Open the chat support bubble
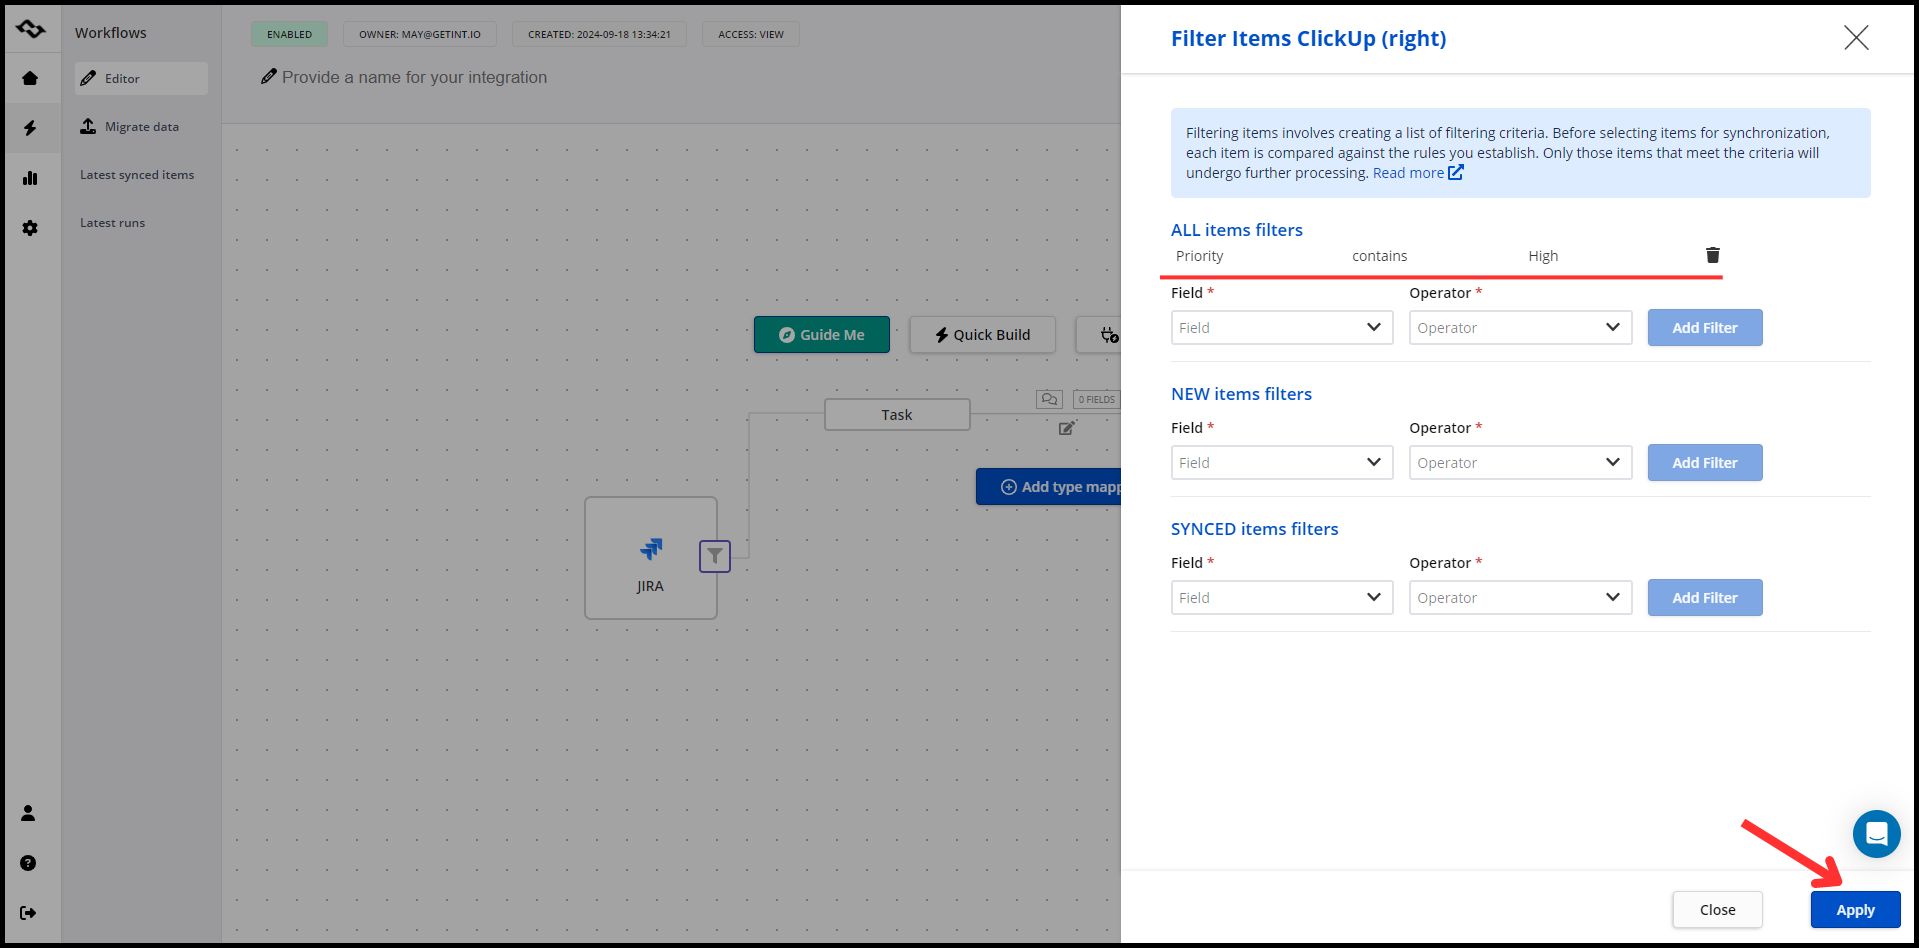 point(1876,833)
